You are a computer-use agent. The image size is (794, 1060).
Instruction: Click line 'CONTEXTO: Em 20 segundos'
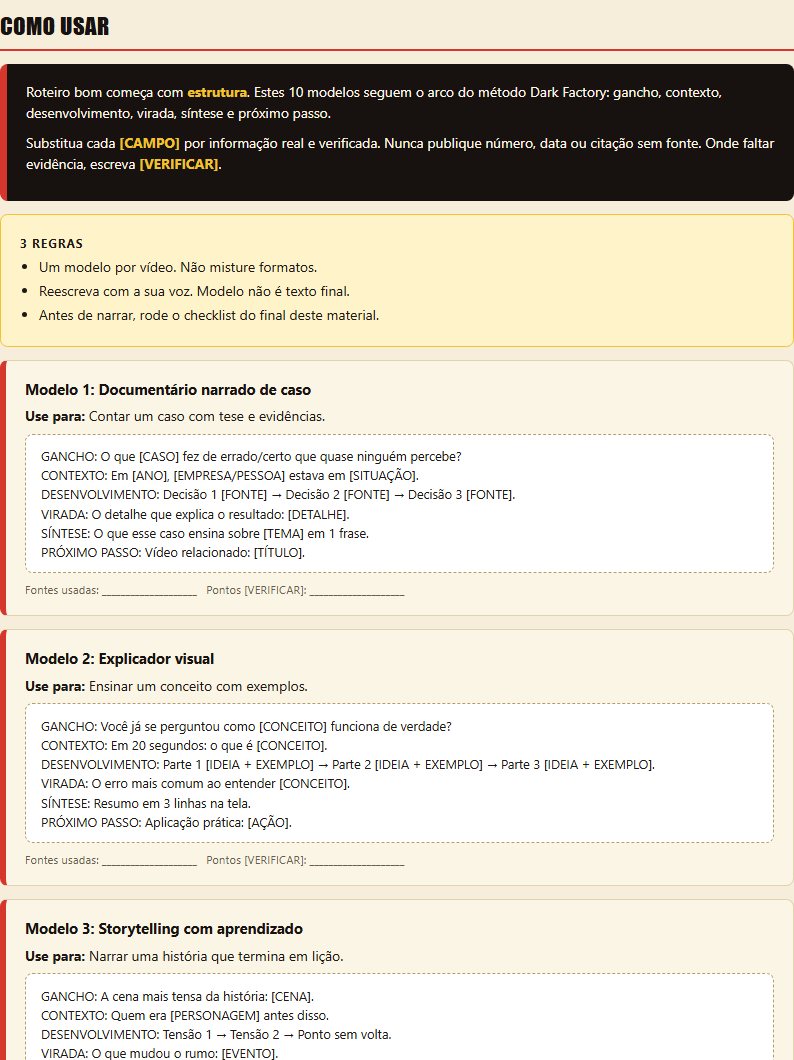pyautogui.click(x=184, y=746)
